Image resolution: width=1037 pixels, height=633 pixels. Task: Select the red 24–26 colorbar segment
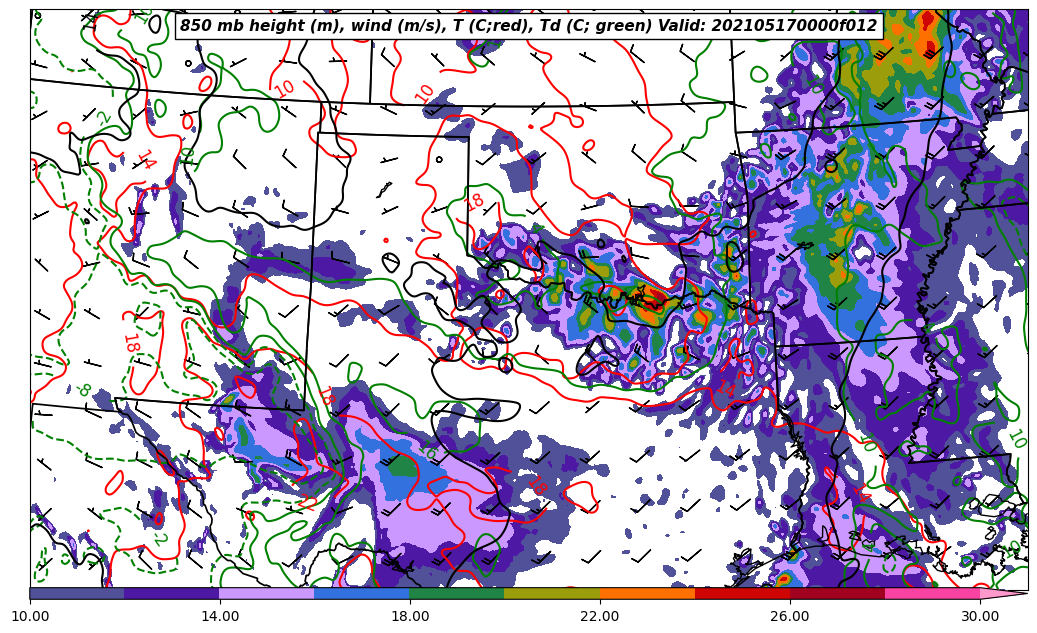point(743,593)
